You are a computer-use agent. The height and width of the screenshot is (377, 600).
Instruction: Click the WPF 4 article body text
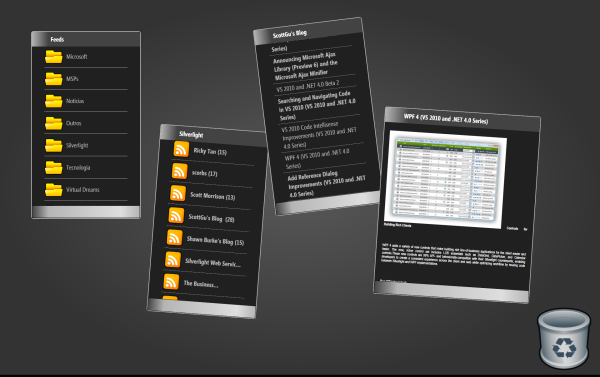click(x=453, y=256)
